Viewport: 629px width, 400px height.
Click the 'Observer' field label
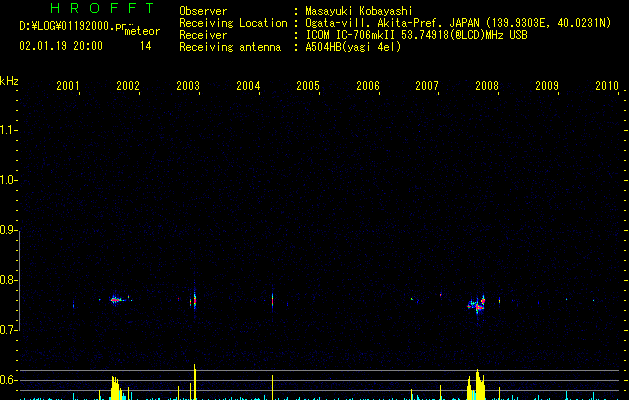click(203, 11)
